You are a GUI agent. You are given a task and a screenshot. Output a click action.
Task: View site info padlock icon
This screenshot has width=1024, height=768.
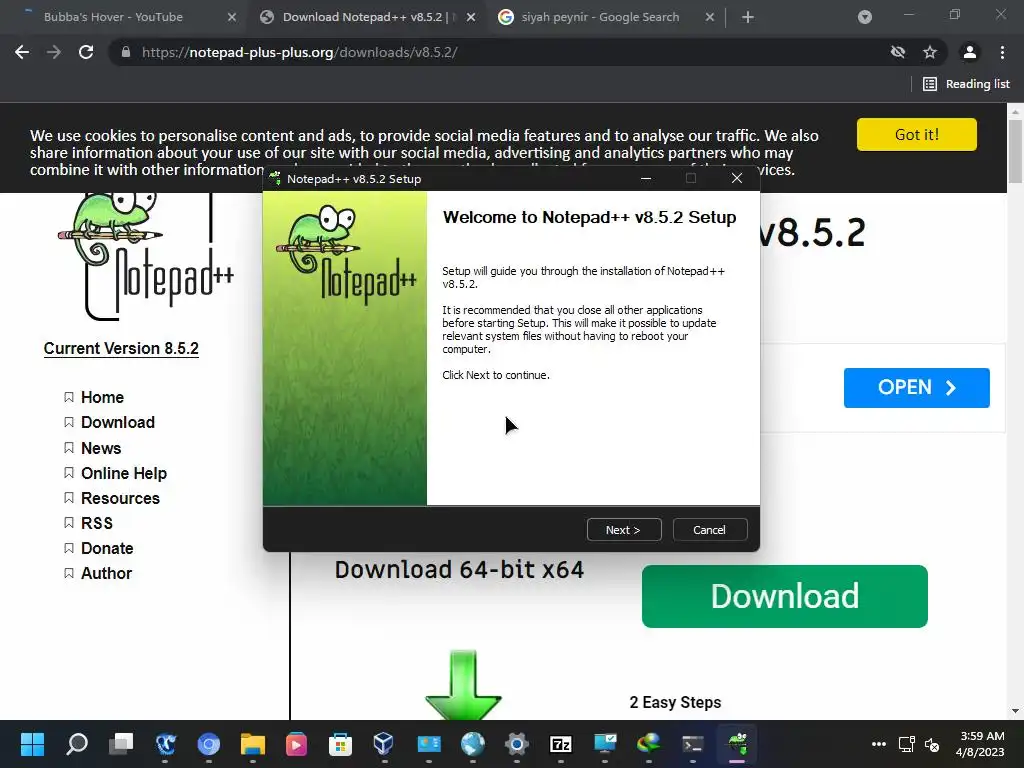coord(126,52)
